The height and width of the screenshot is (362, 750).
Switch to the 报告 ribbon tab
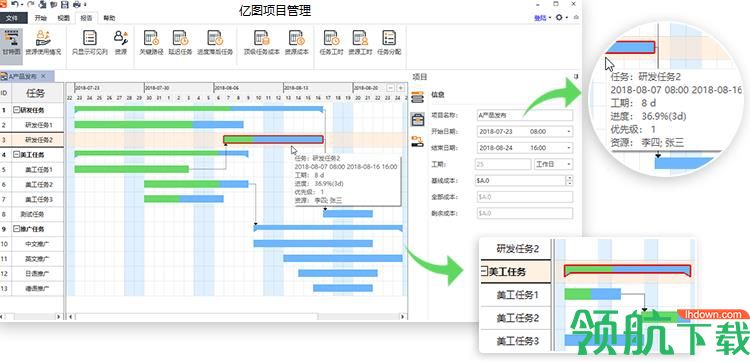tap(86, 18)
